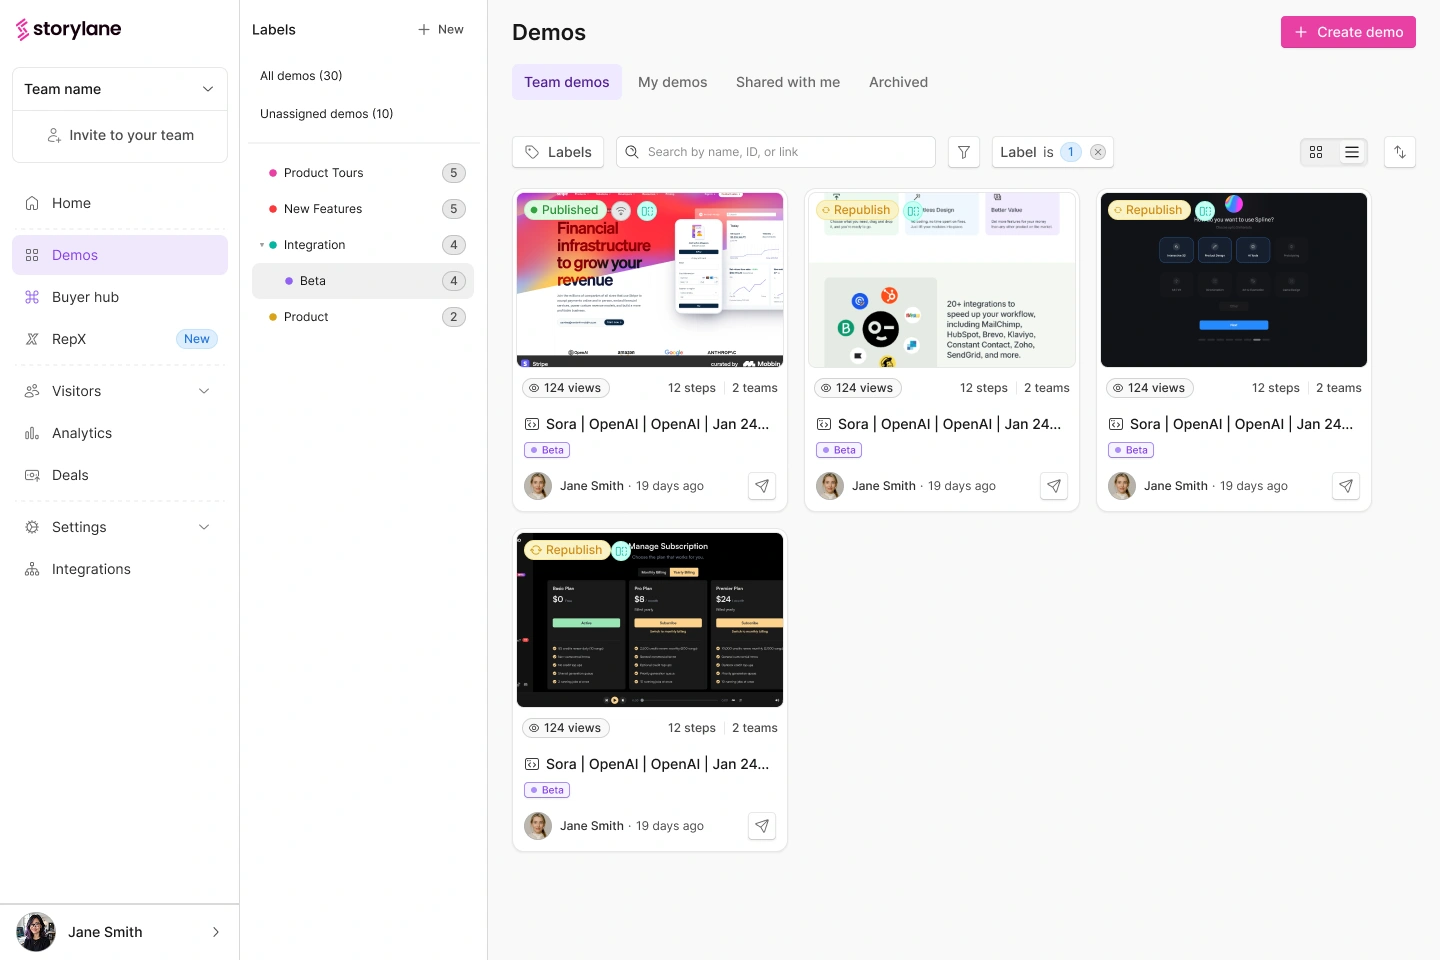Click Republish on the Manage Subscription card

point(567,550)
